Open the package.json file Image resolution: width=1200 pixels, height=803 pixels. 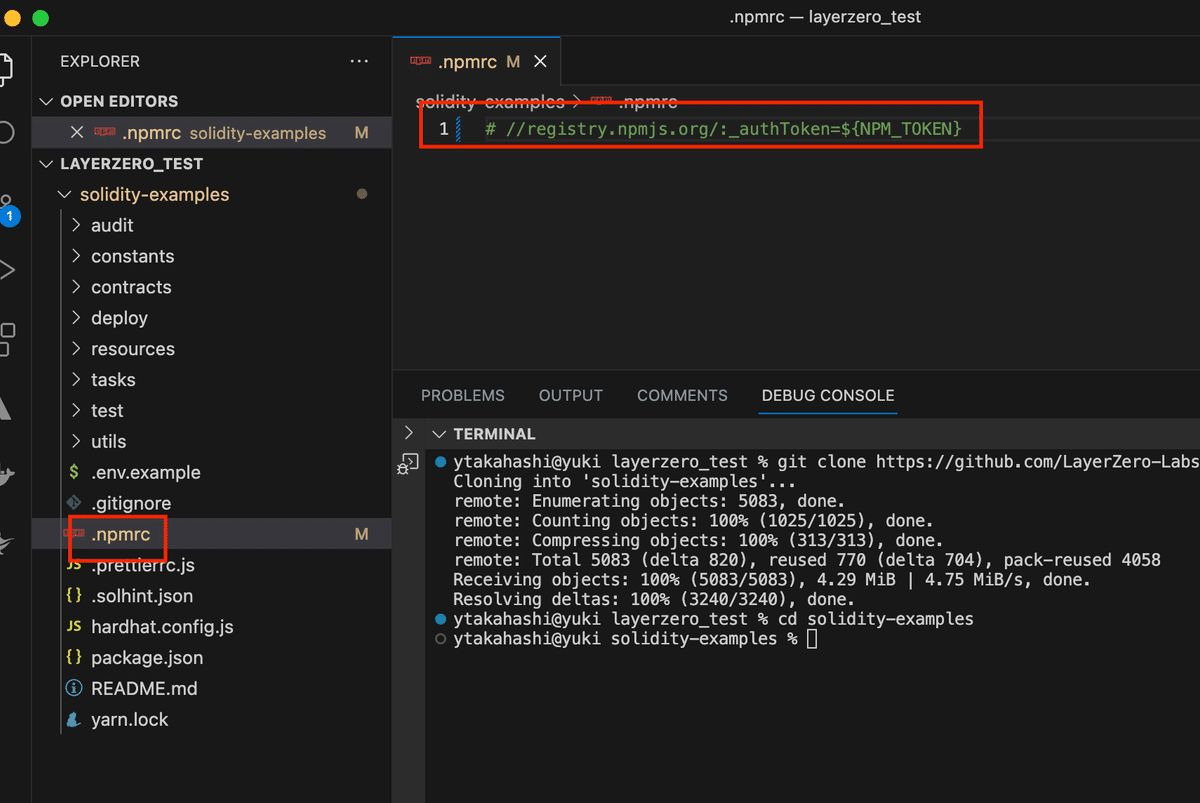point(147,658)
